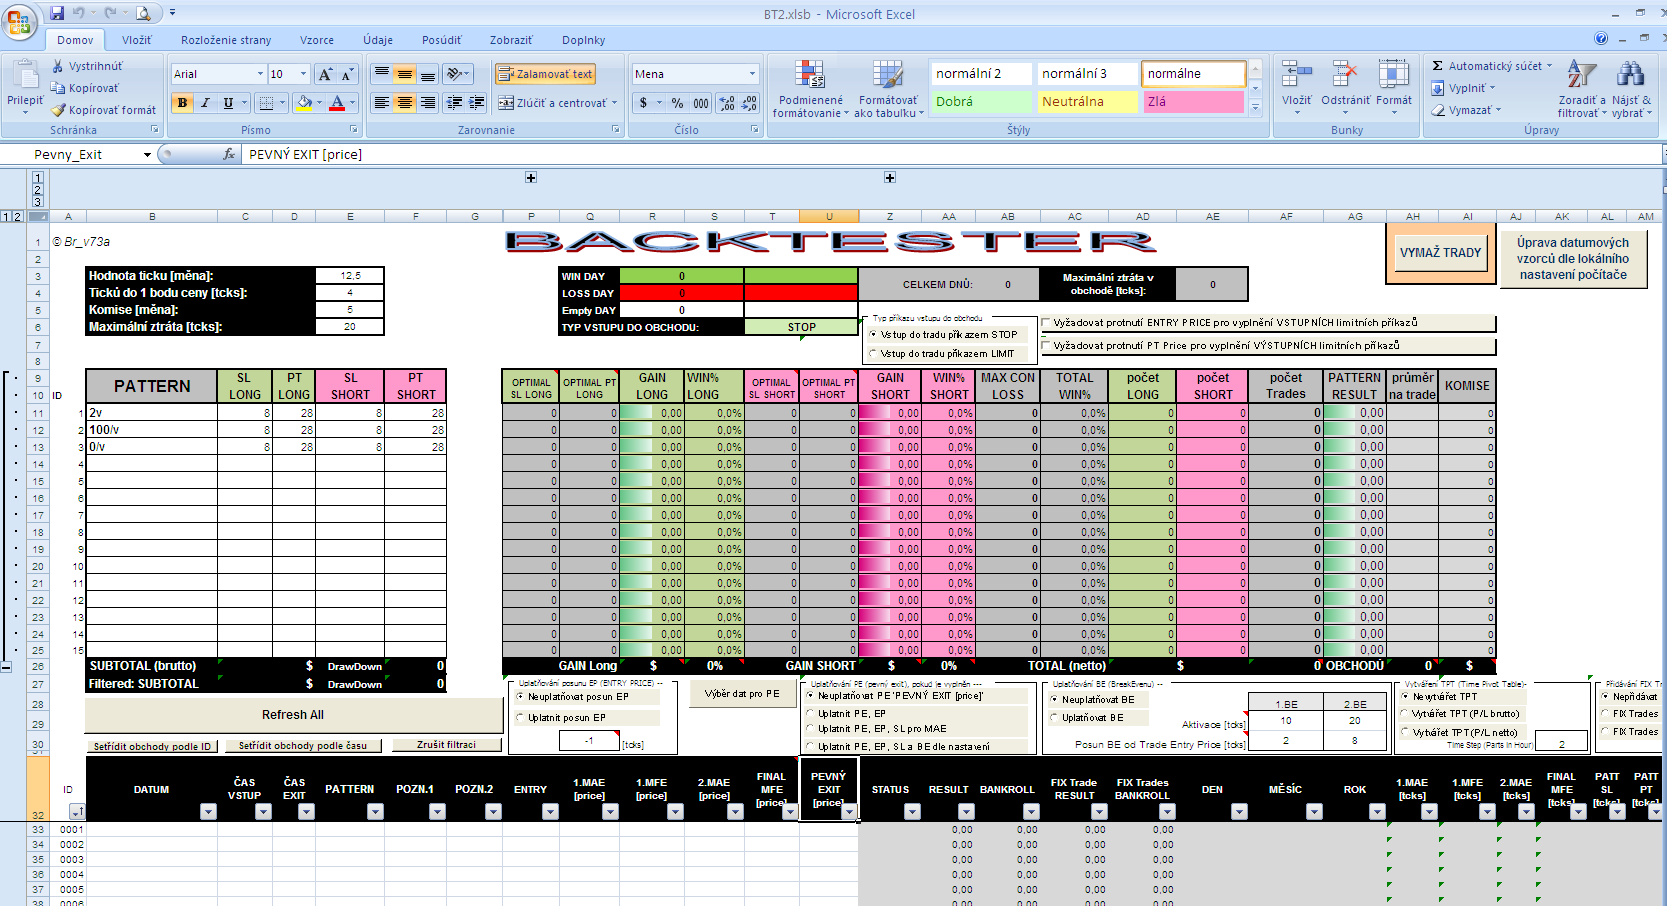The width and height of the screenshot is (1667, 906).
Task: Expand column group plus above column P
Action: click(x=531, y=177)
